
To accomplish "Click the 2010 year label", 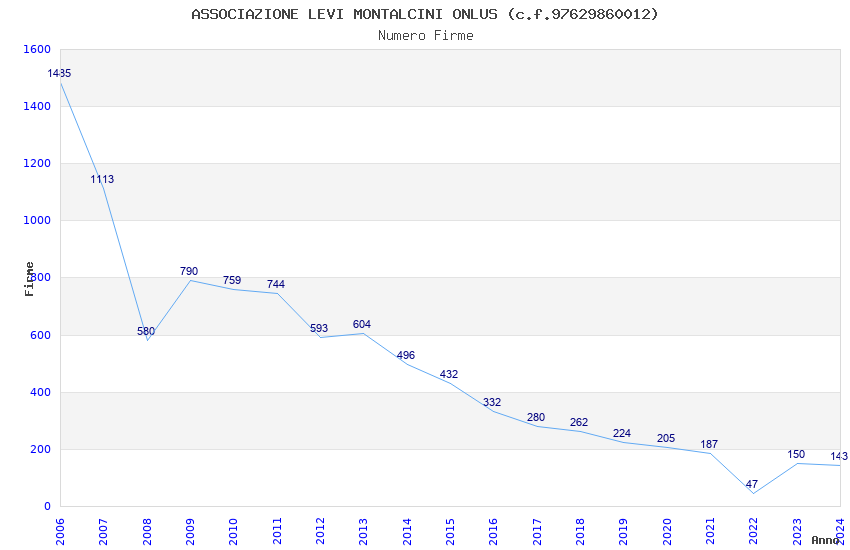I will pyautogui.click(x=233, y=531).
